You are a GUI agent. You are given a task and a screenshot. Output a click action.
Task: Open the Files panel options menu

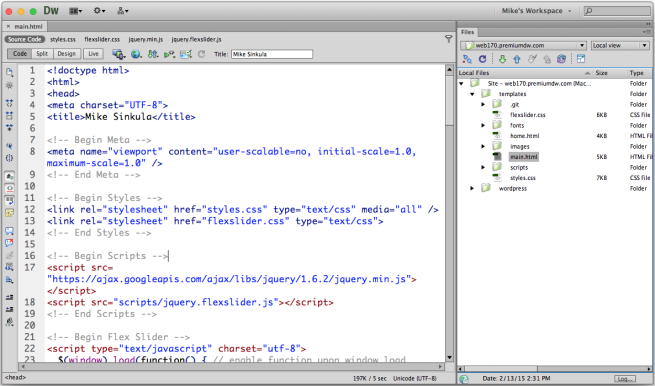(x=647, y=32)
